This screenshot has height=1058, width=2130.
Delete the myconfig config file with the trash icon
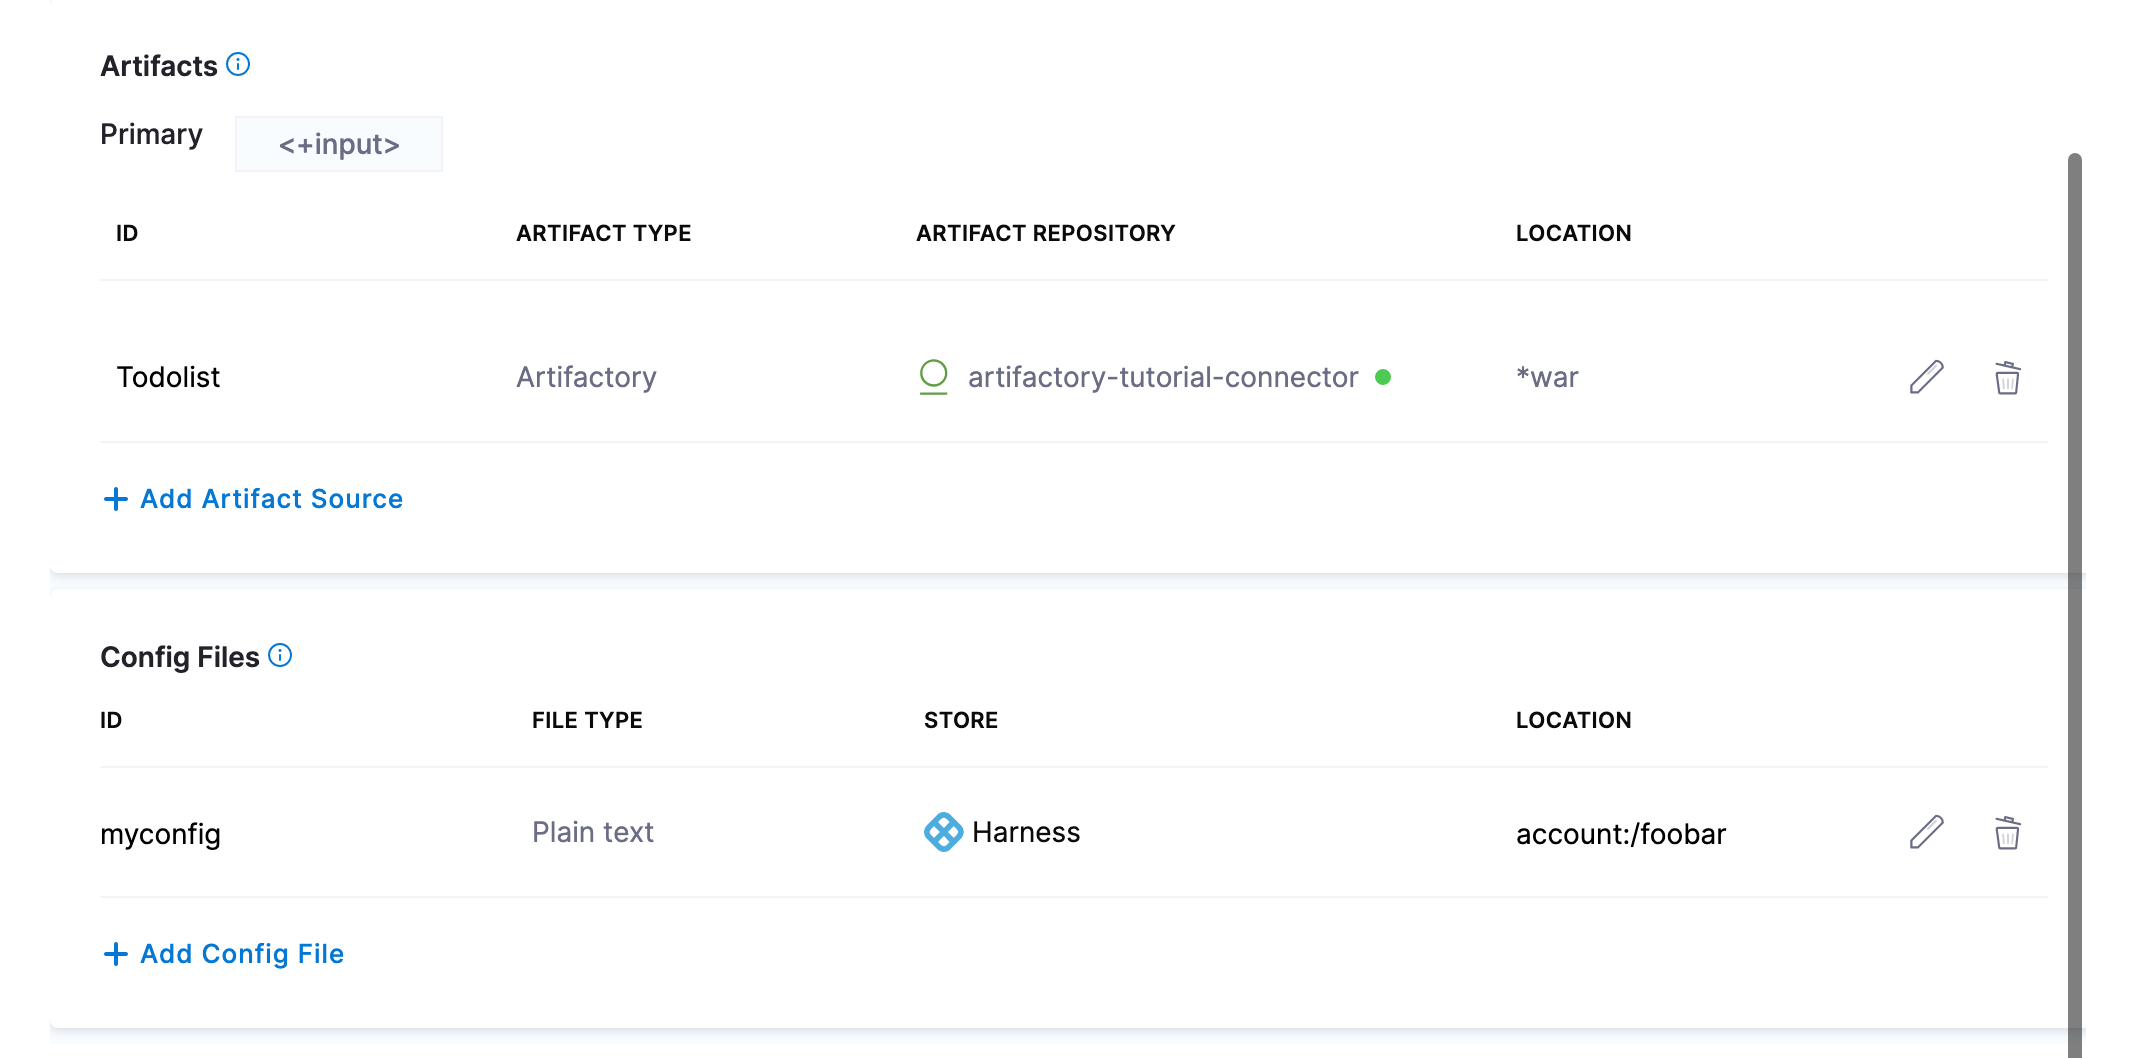[2007, 833]
